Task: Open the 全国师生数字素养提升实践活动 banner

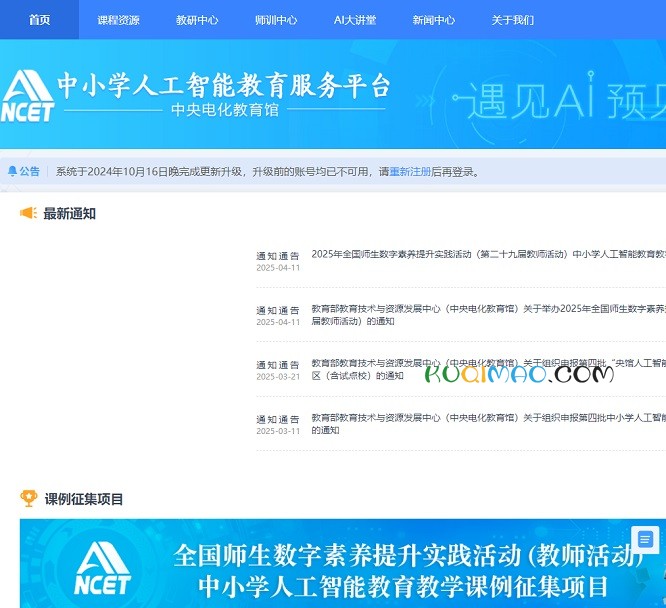Action: click(x=343, y=563)
